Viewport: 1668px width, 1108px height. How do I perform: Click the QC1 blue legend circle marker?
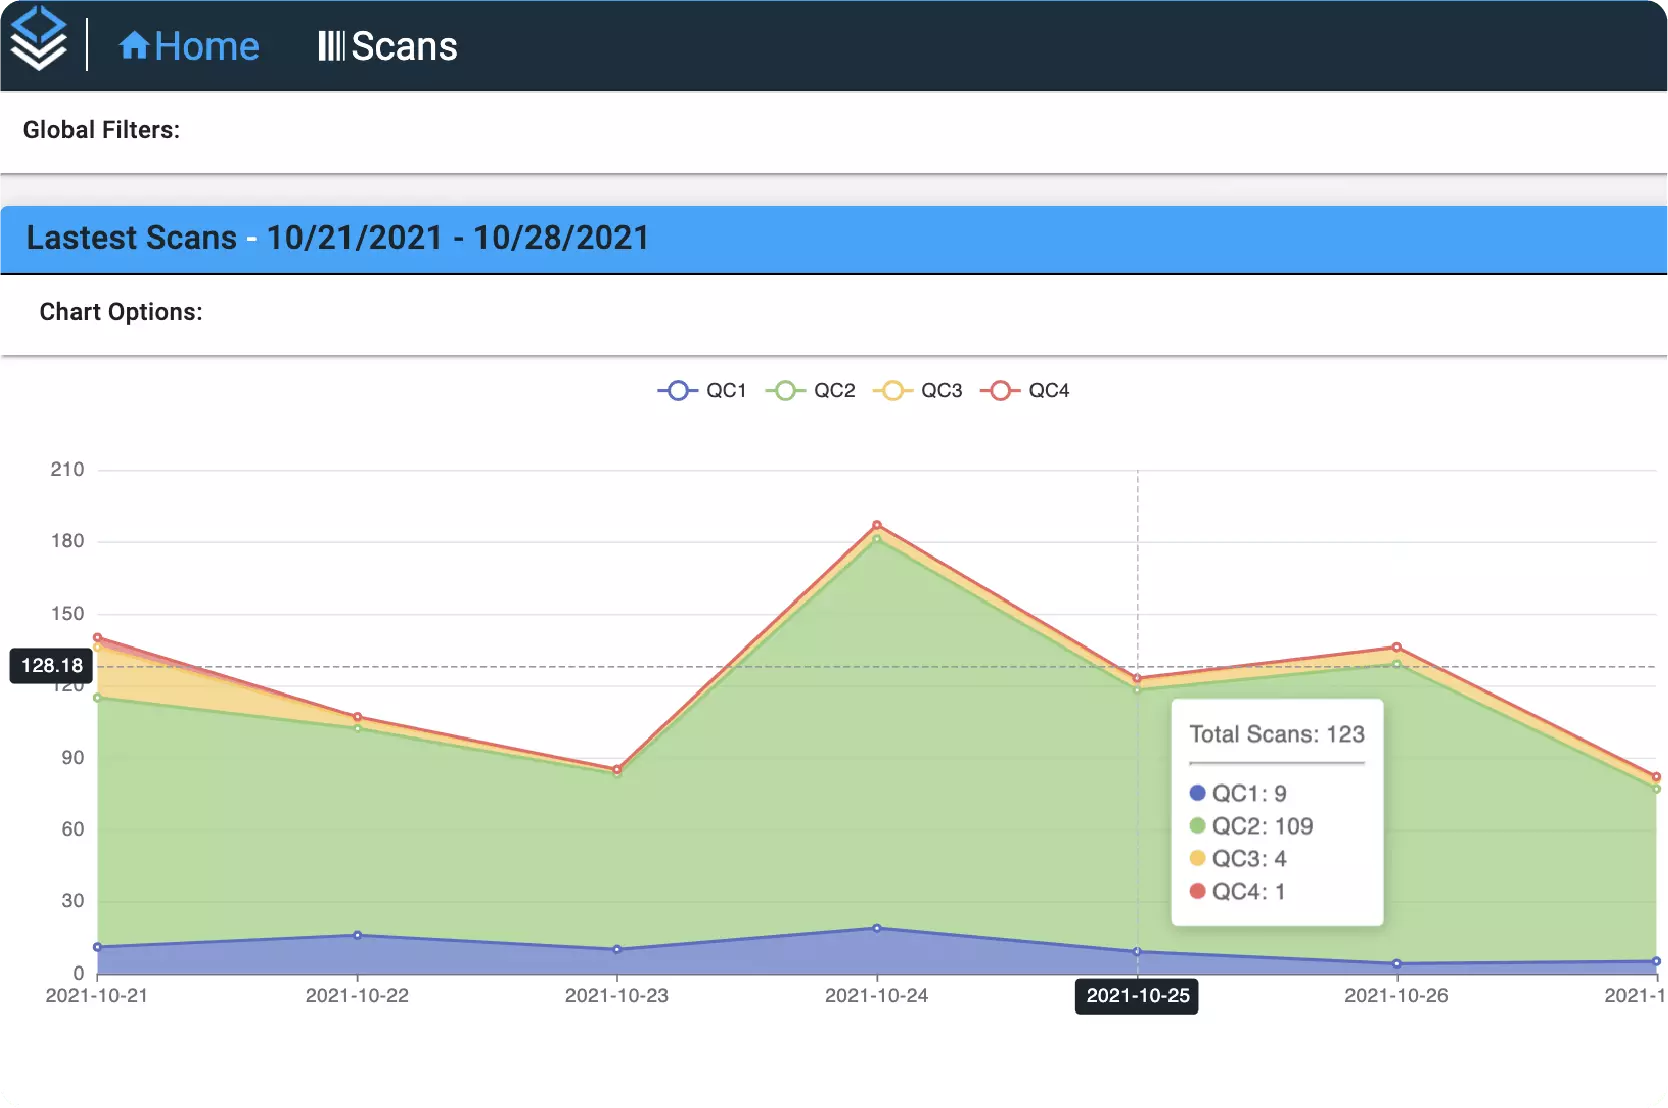pyautogui.click(x=679, y=390)
